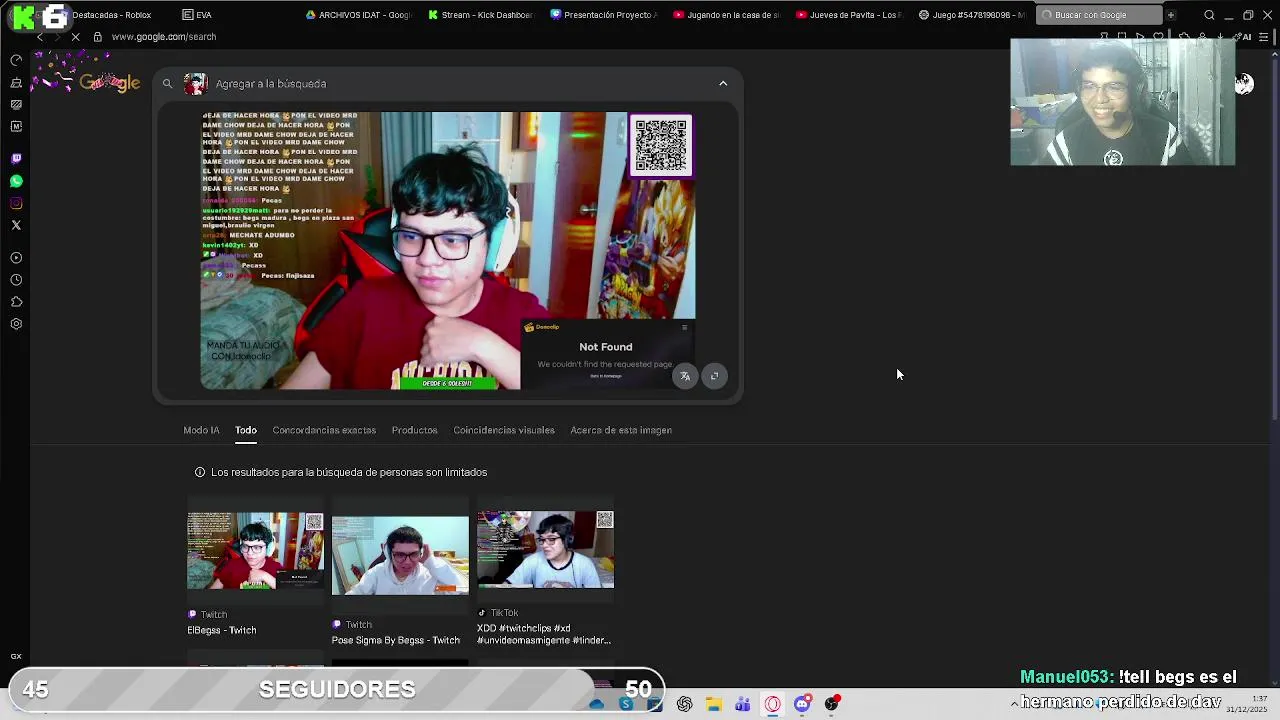Screen dimensions: 1280x720
Task: Open the ChatGPT icon in the taskbar
Action: click(684, 704)
